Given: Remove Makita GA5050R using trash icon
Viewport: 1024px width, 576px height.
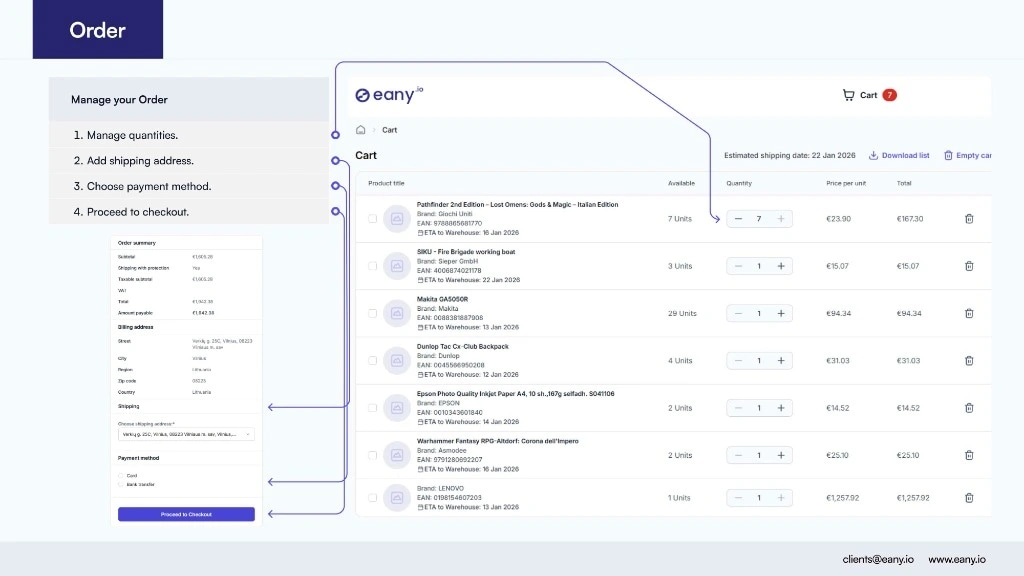Looking at the screenshot, I should click(x=969, y=313).
